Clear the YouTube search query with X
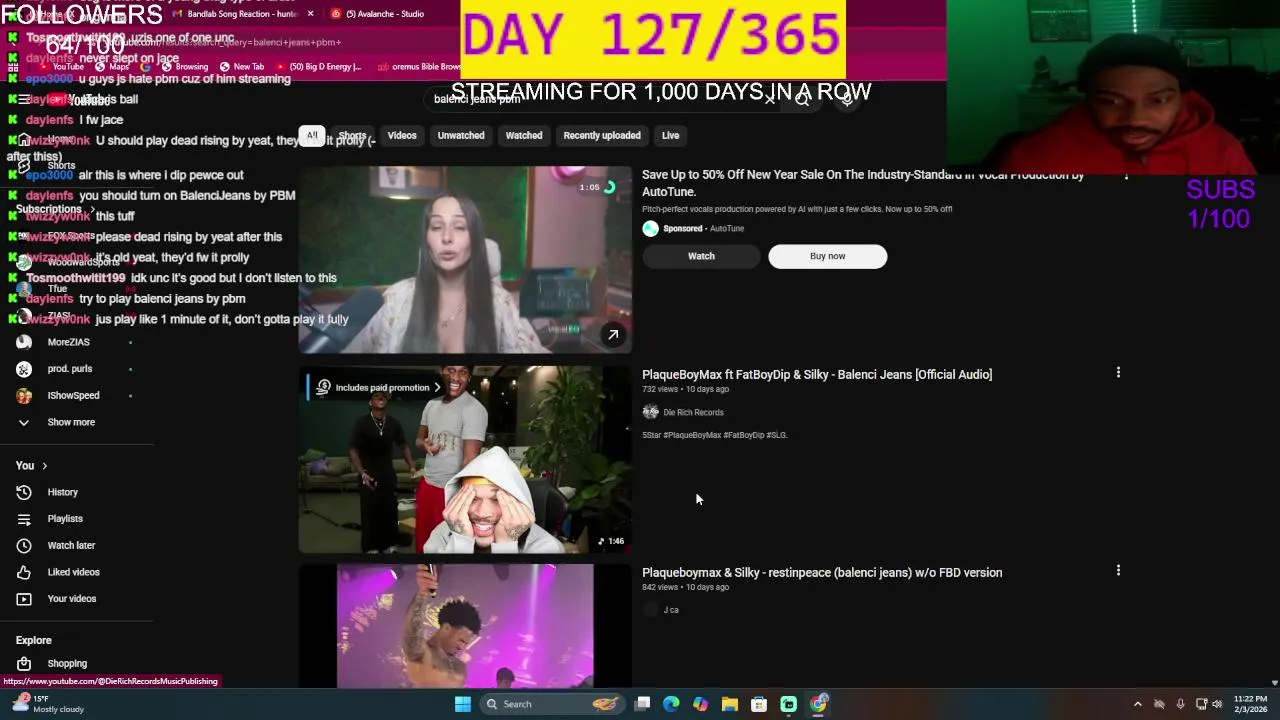 coord(770,98)
